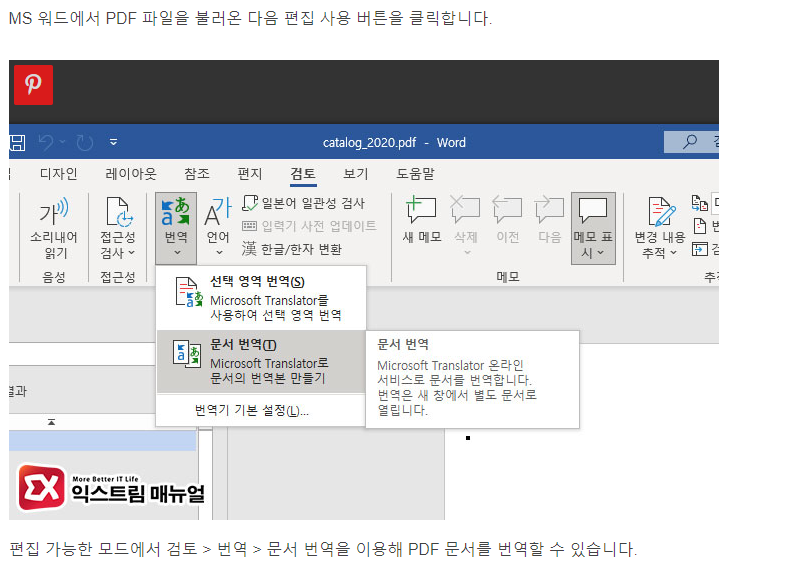
Task: Click the Undo arrow in quick access toolbar
Action: click(46, 142)
